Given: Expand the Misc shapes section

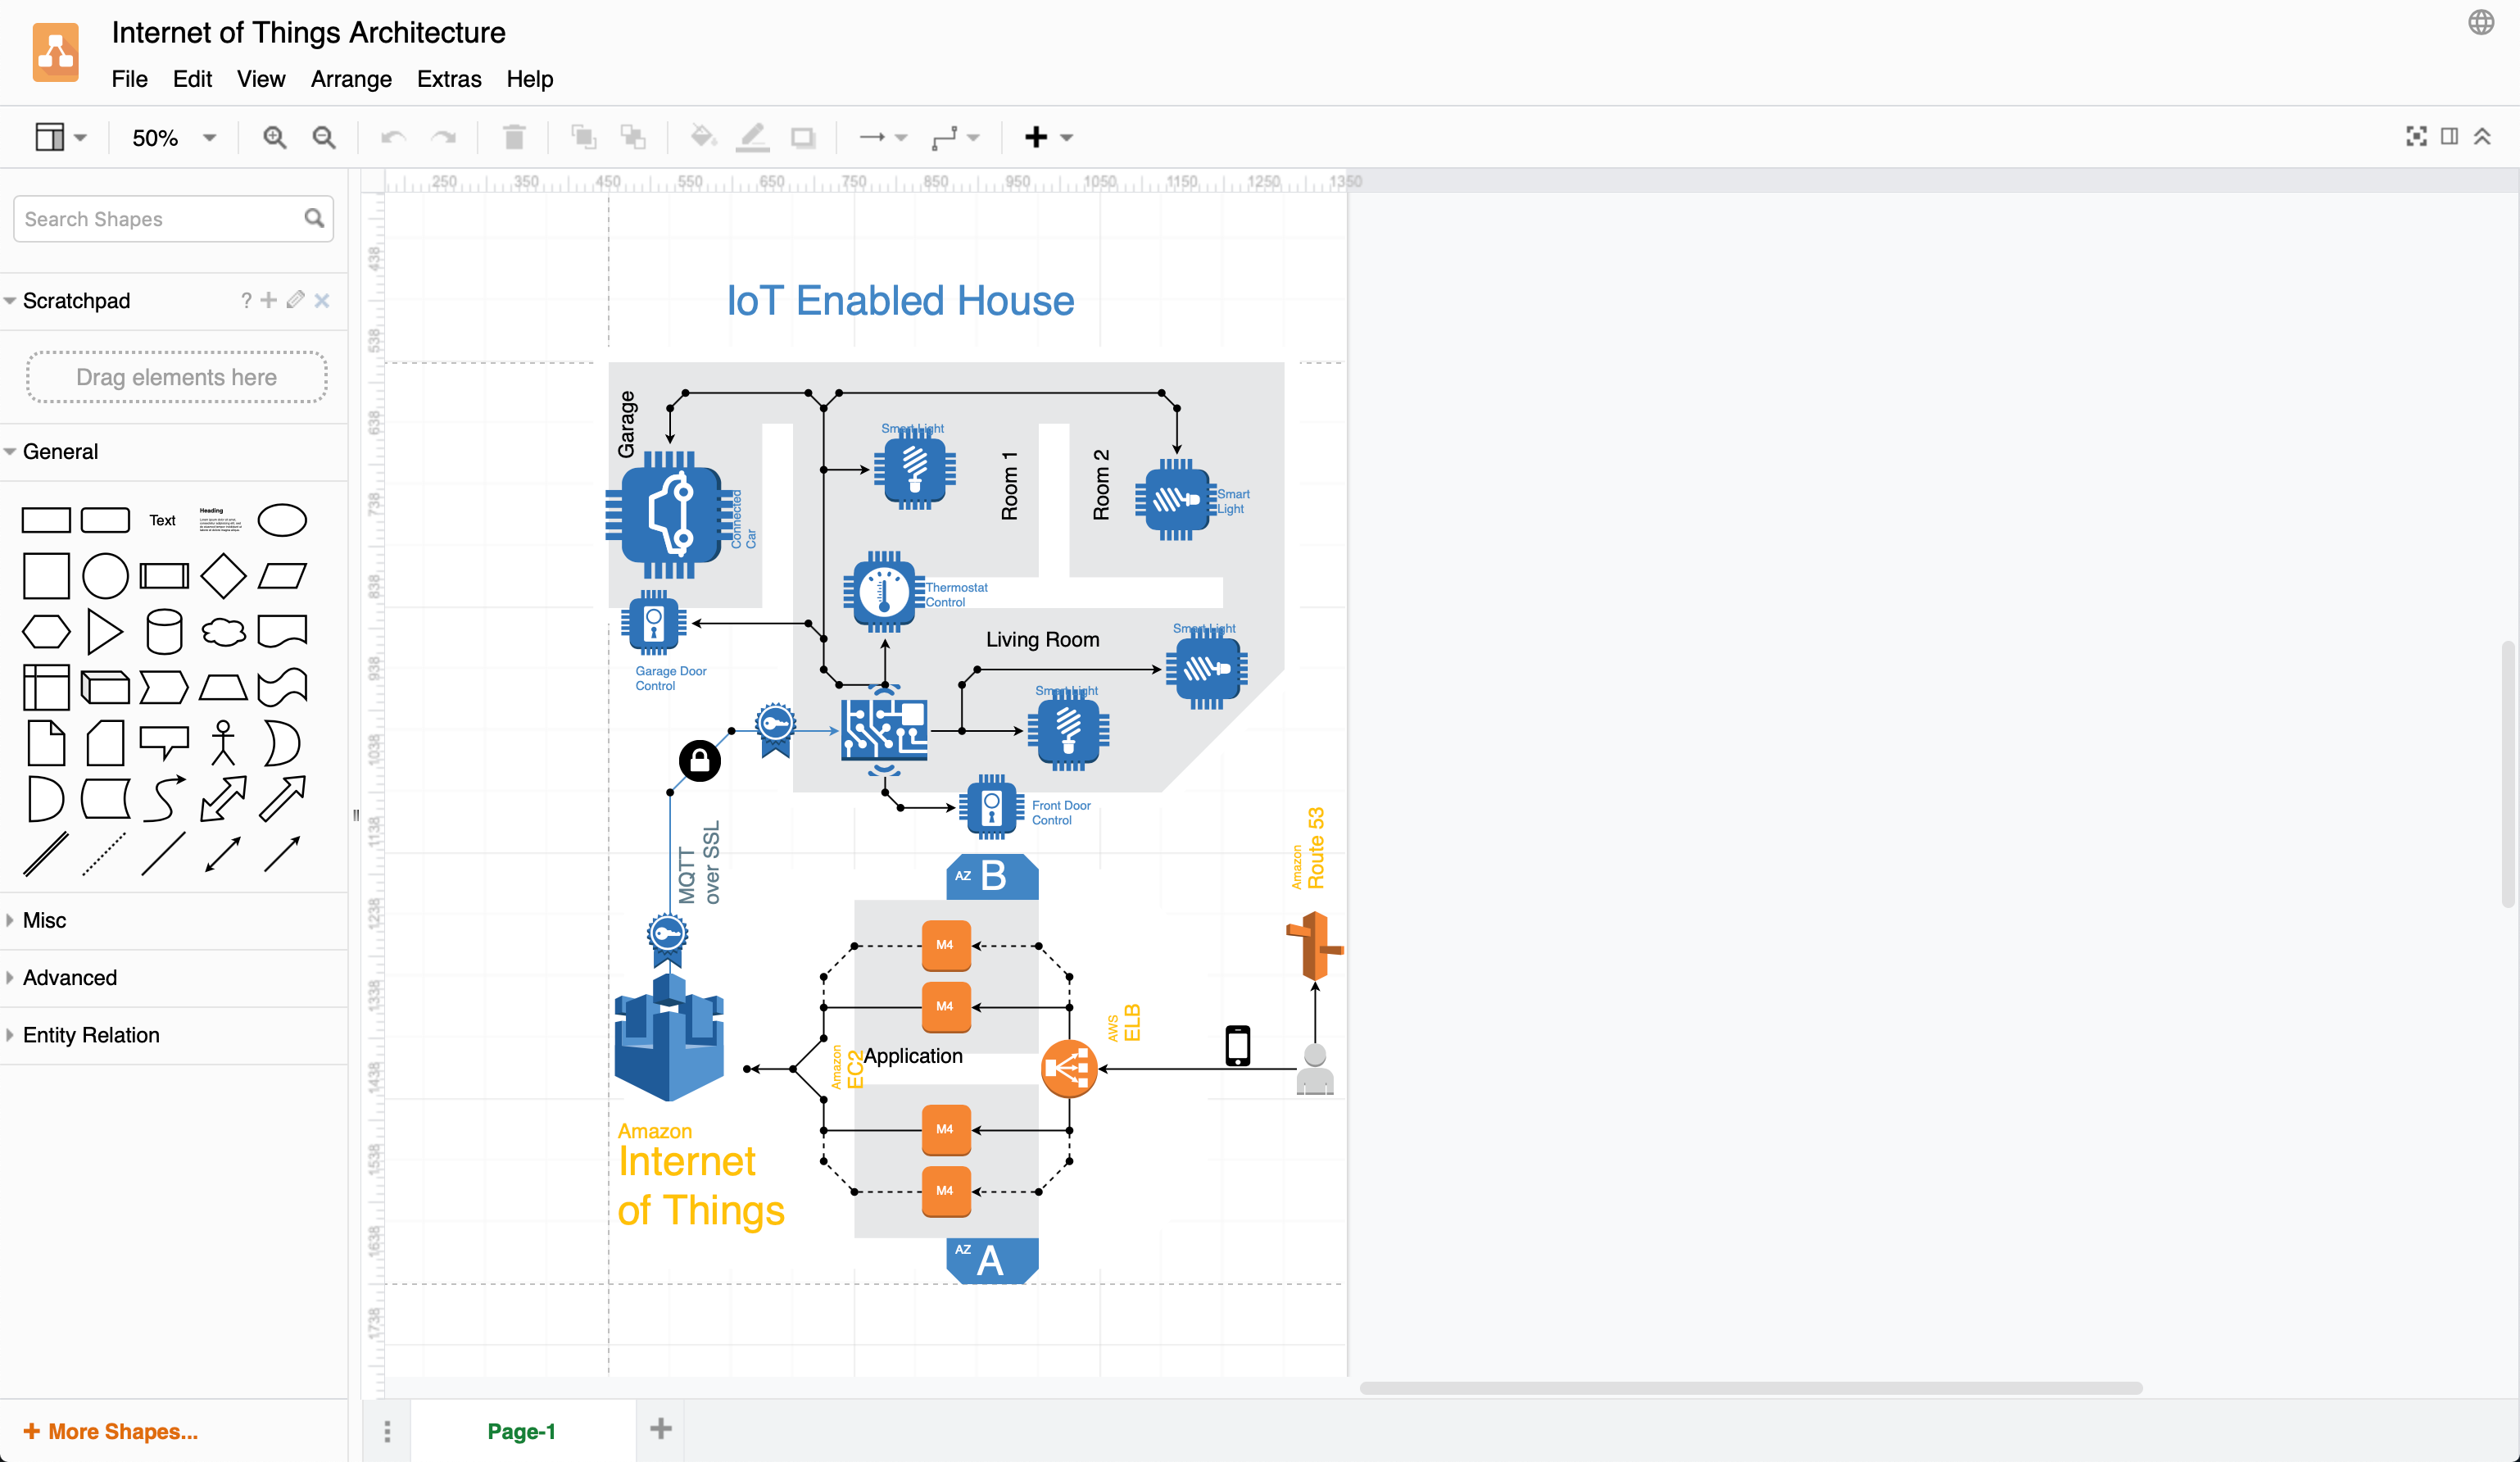Looking at the screenshot, I should (x=44, y=920).
